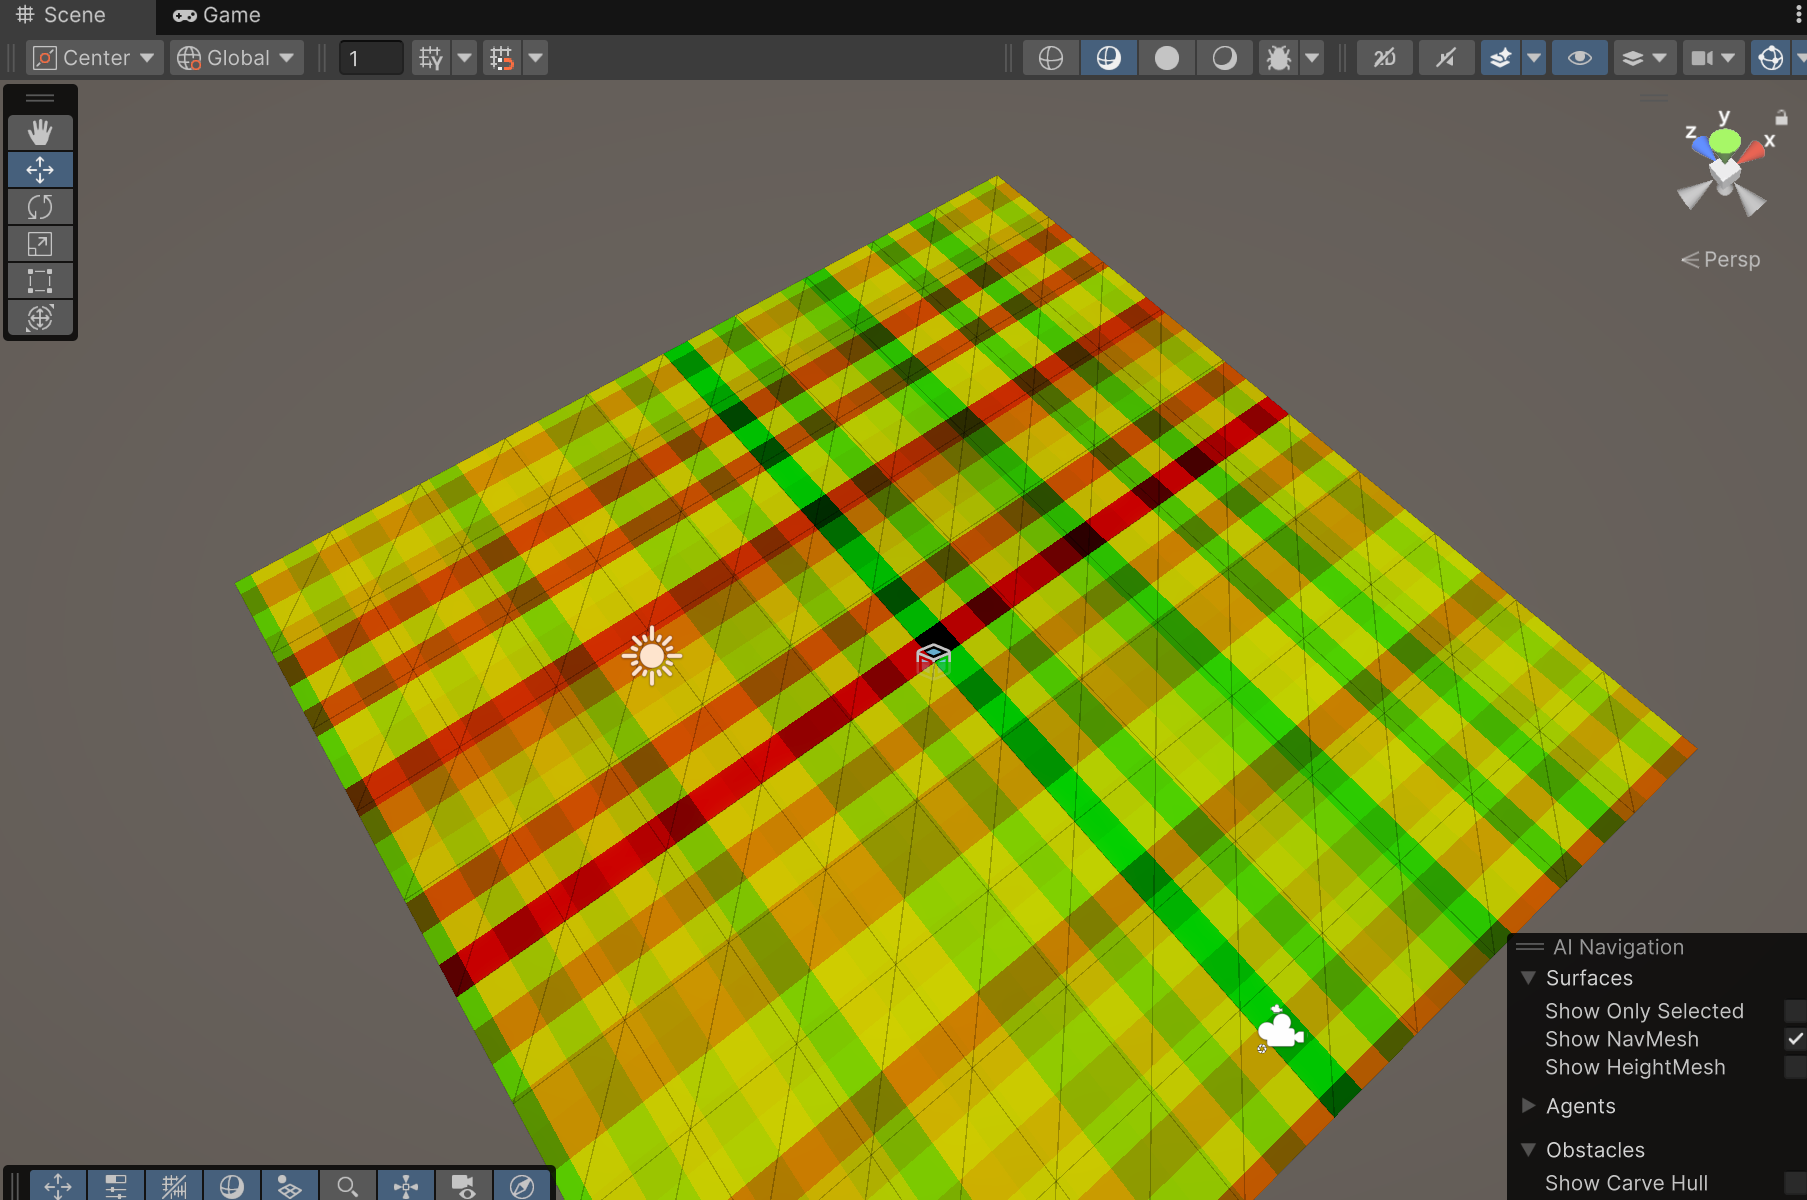The image size is (1807, 1200).
Task: Toggle AI Navigation compass overlay in bottom bar
Action: 522,1186
